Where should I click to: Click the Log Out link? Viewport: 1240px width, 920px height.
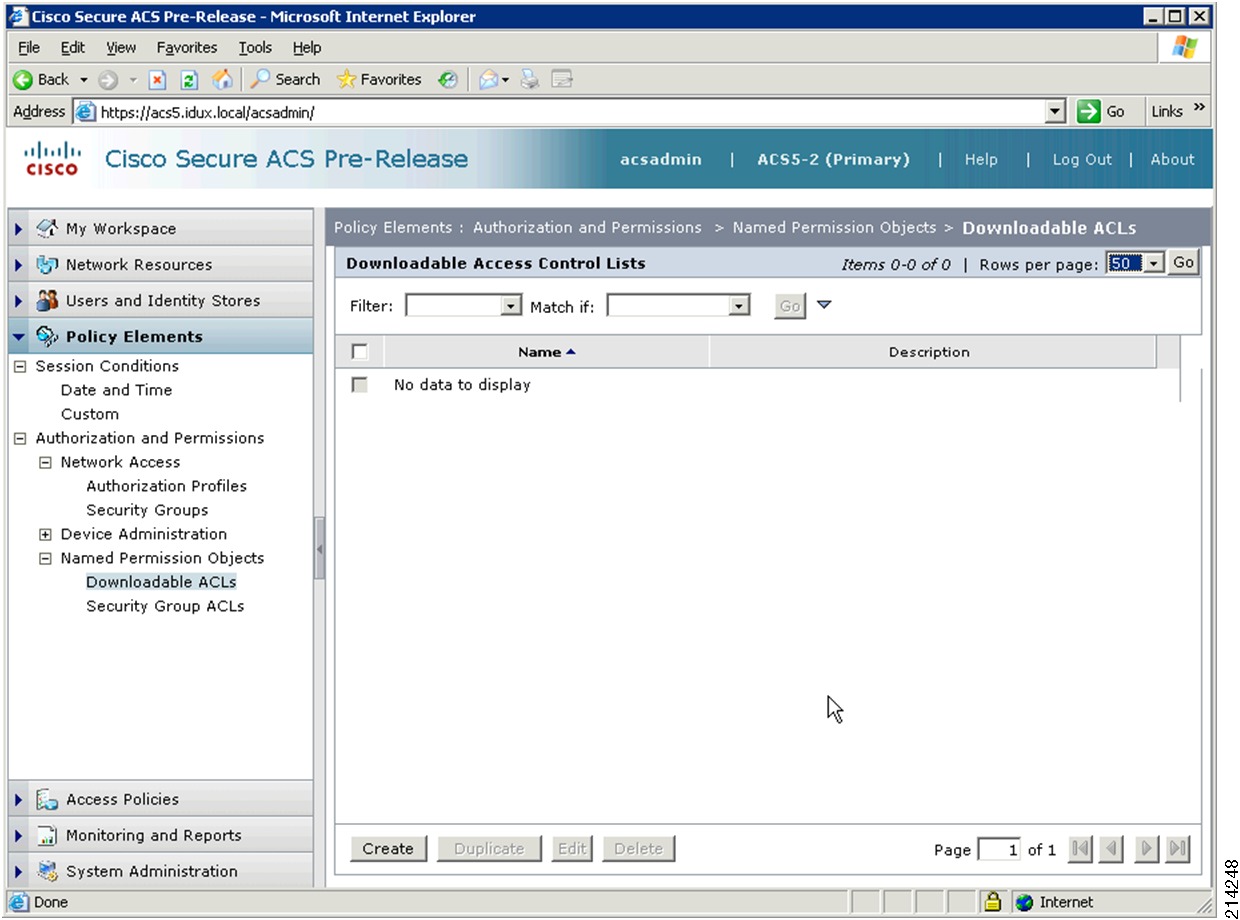coord(1082,160)
